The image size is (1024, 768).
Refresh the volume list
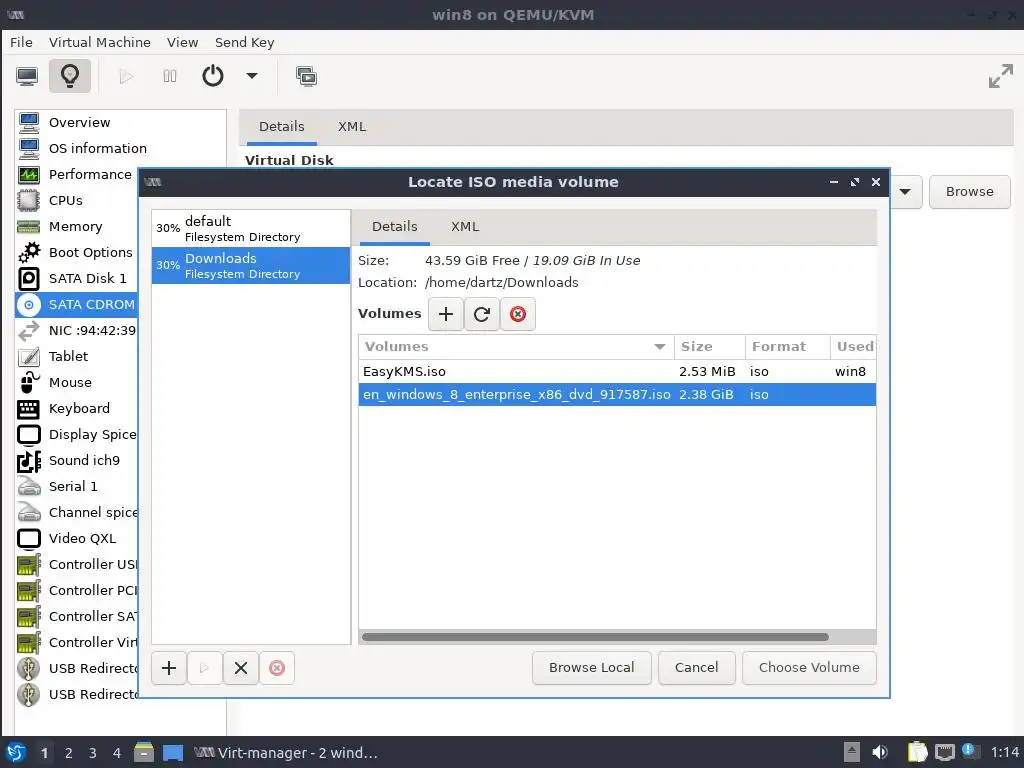482,314
